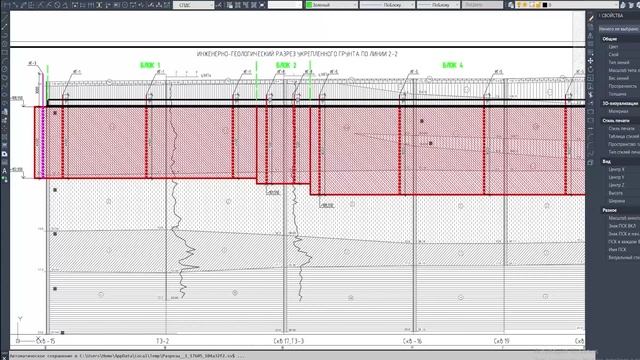Select the Erase tool in Modify toolbar

tap(591, 19)
